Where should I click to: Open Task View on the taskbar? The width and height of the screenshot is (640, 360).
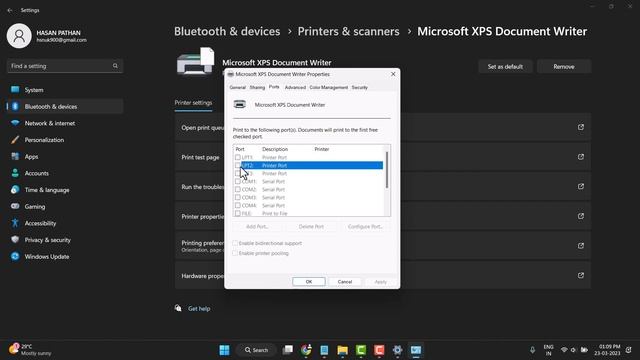click(x=288, y=350)
